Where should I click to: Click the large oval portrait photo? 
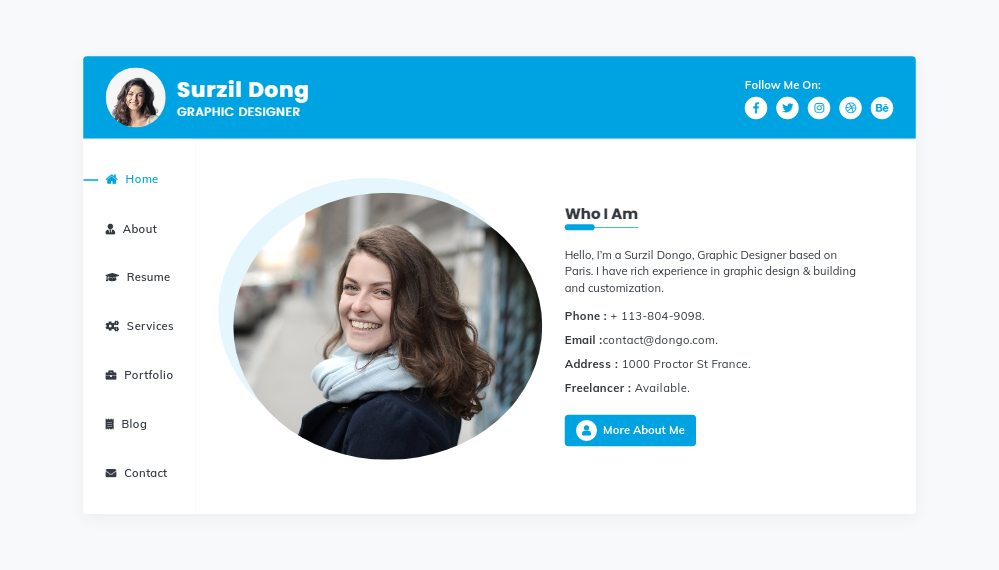(x=388, y=326)
